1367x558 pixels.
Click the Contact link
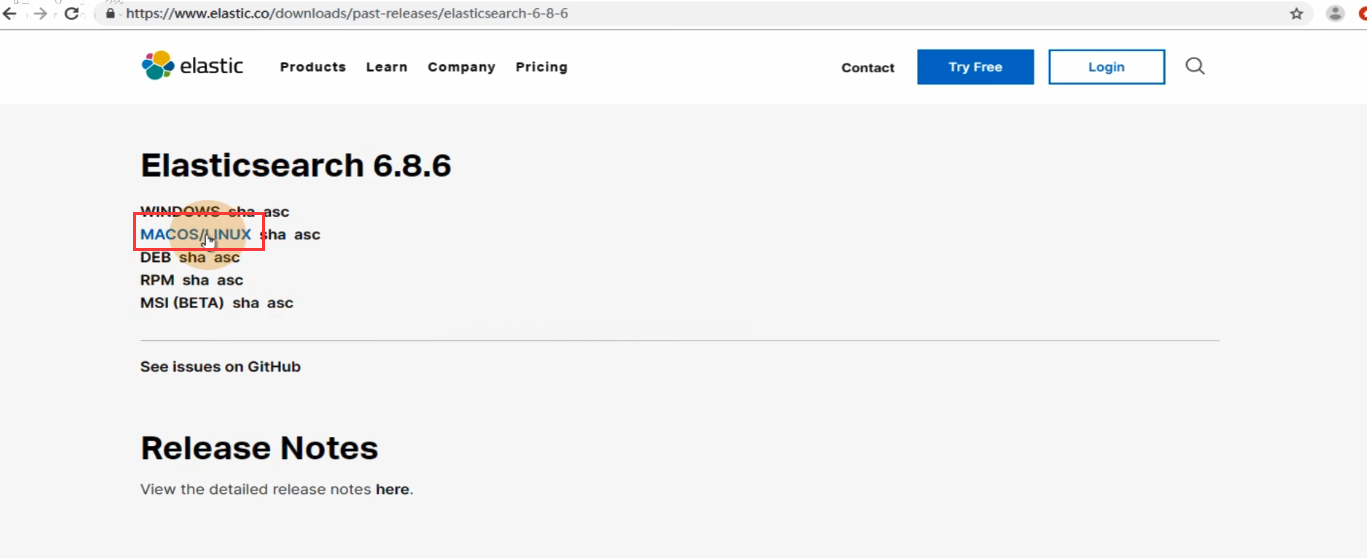pos(868,68)
